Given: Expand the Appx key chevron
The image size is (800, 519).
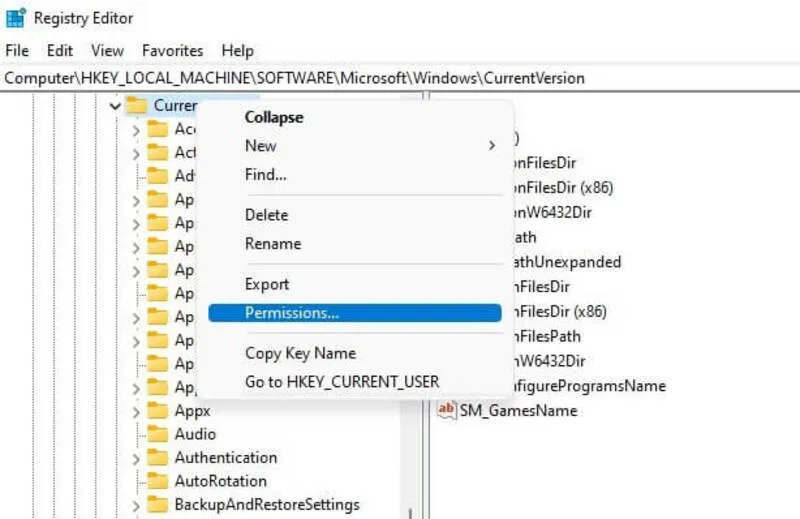Looking at the screenshot, I should coord(136,411).
